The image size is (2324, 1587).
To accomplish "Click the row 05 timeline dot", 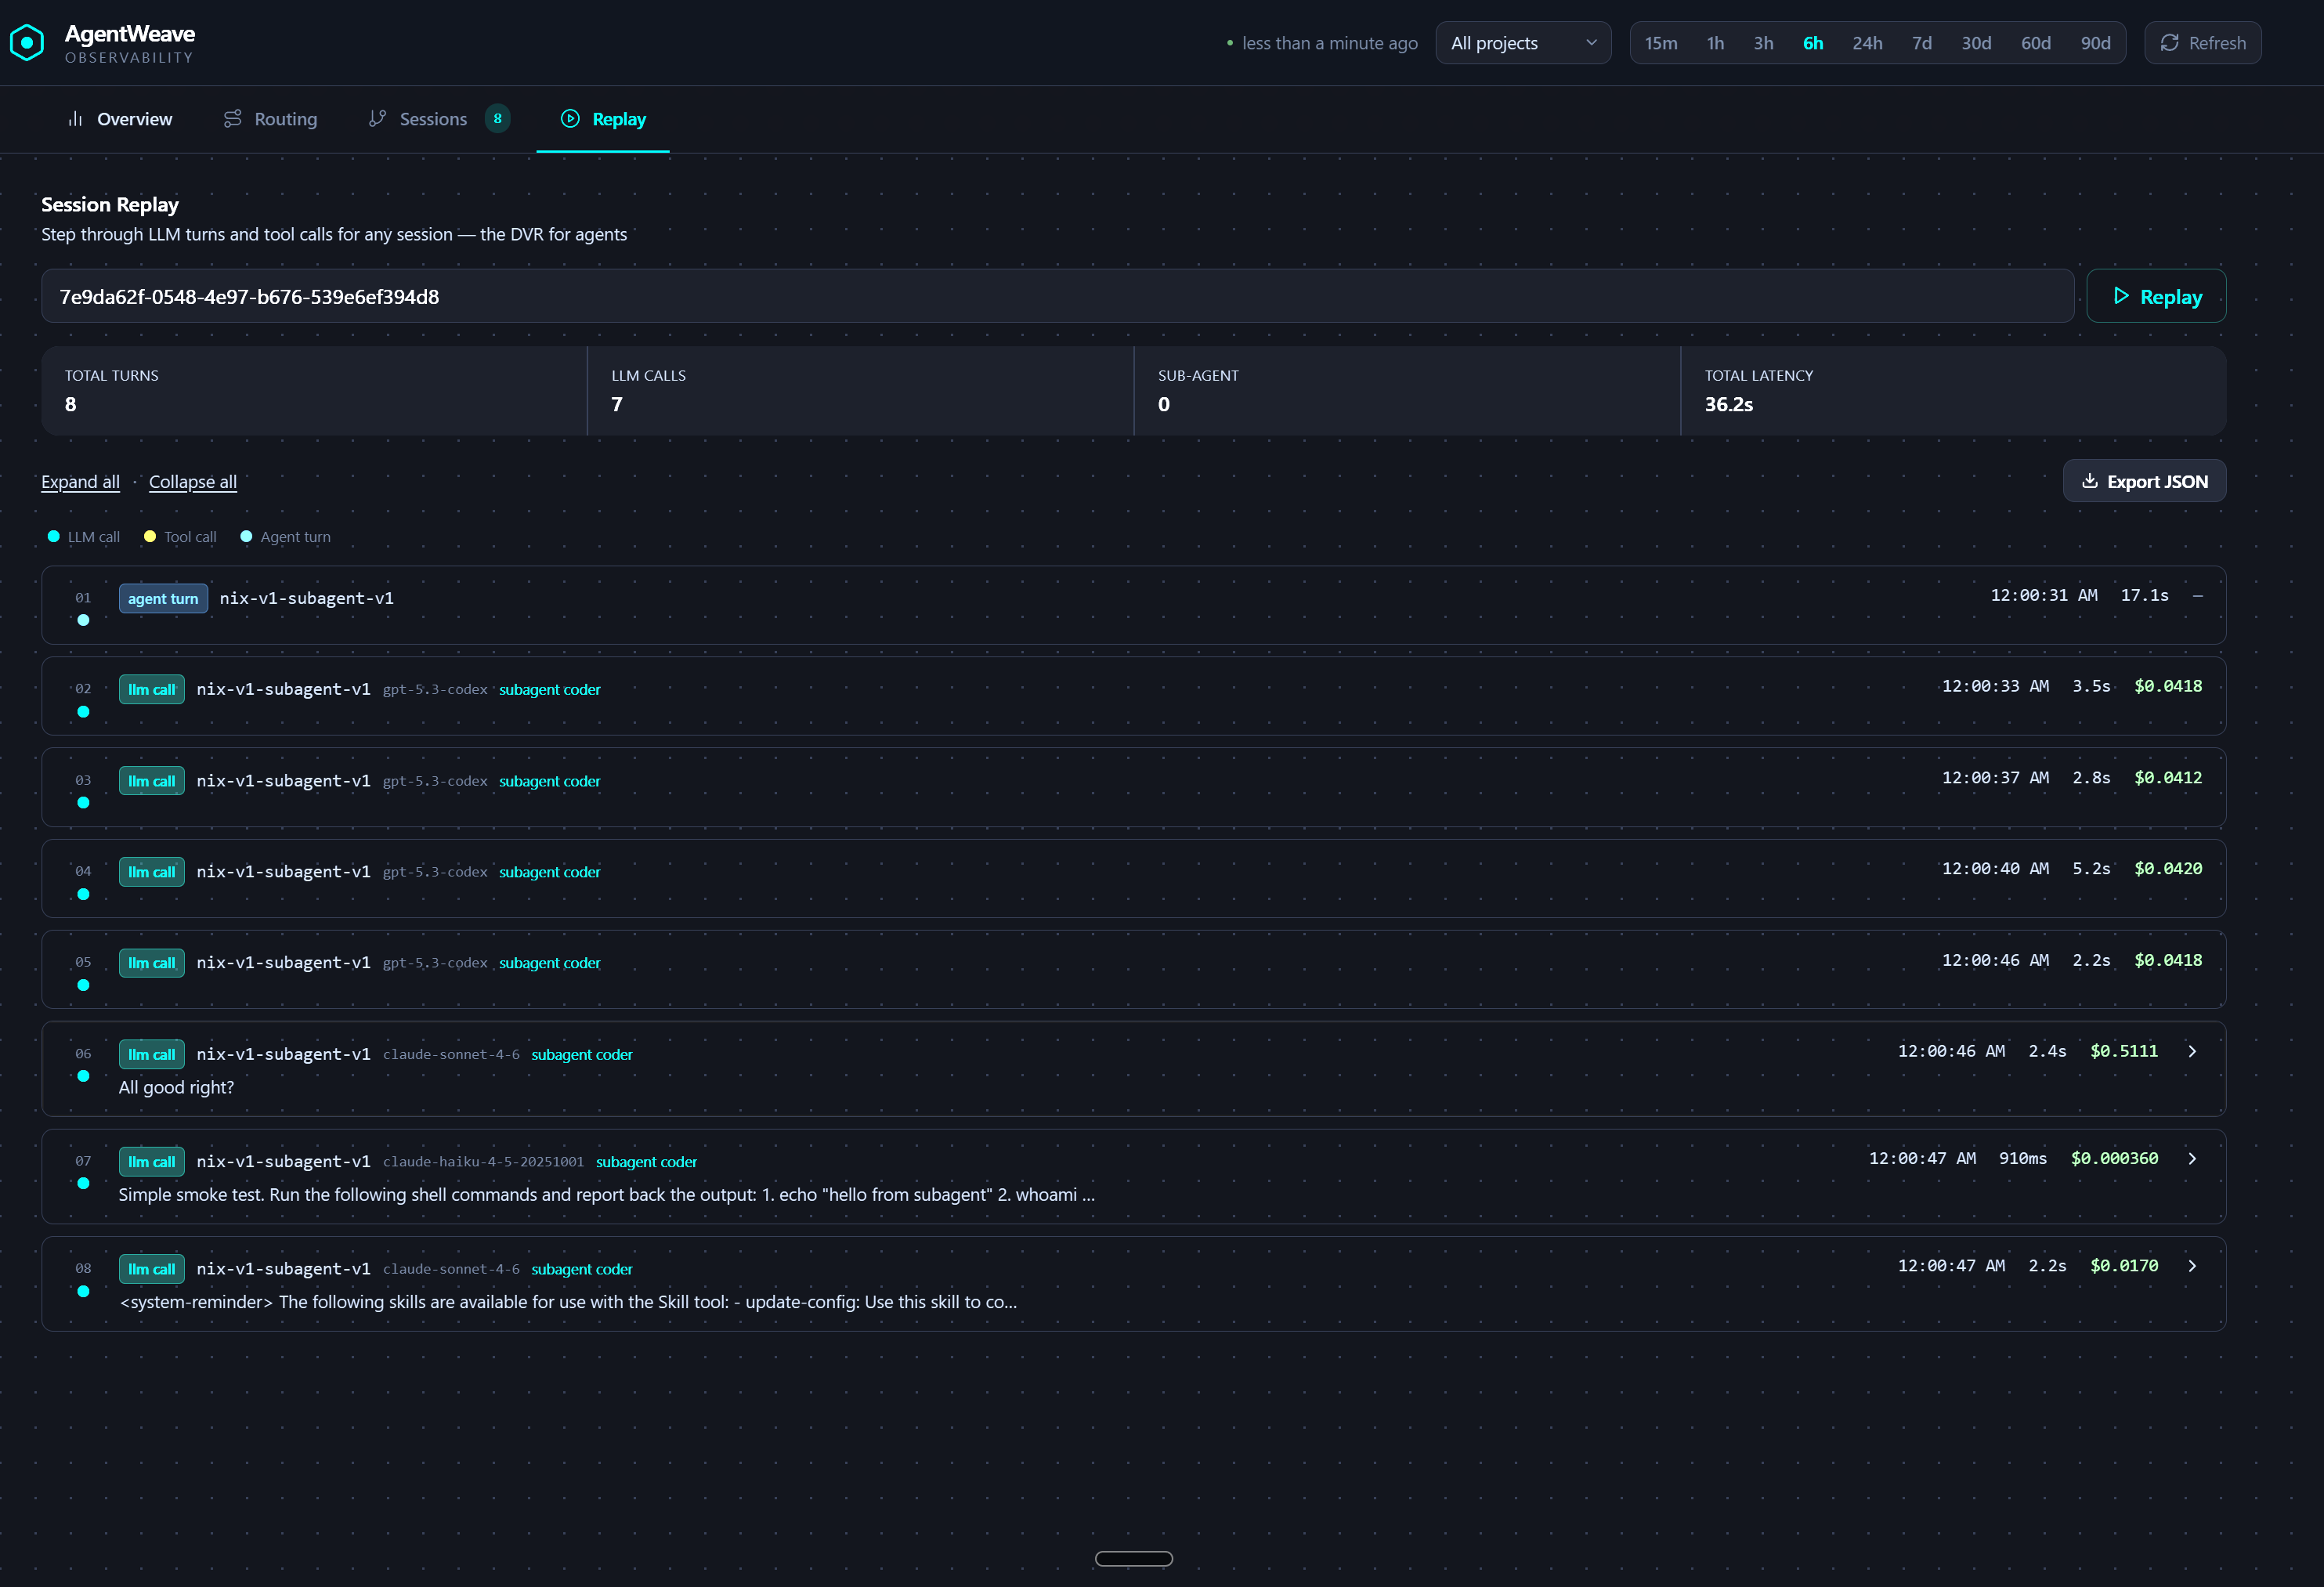I will tap(83, 985).
